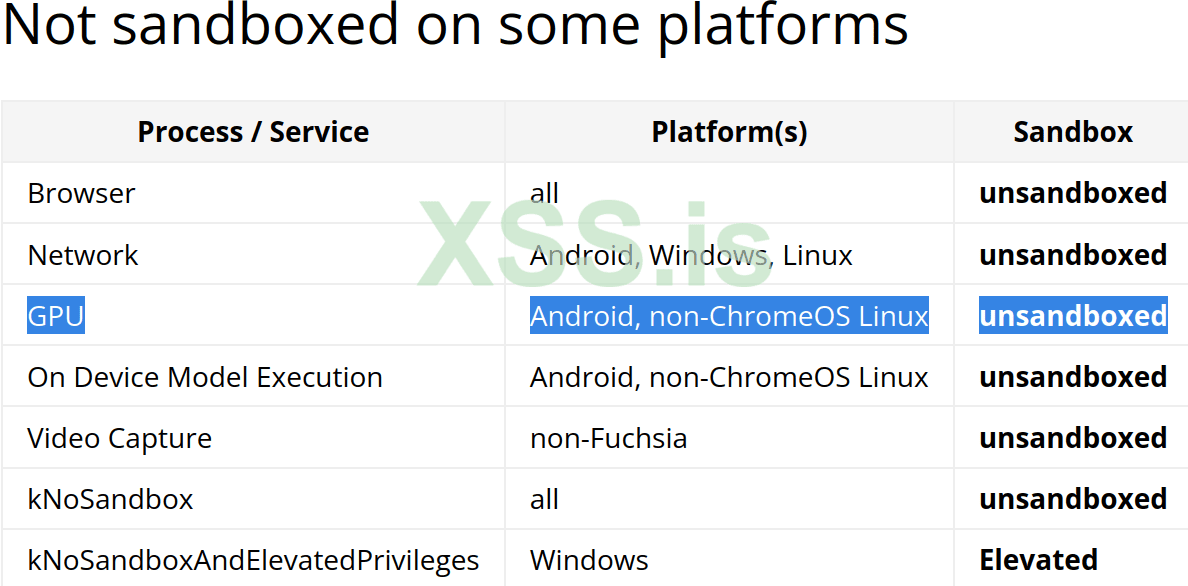Viewport: 1188px width, 586px height.
Task: Click the "Not sandboxed on some platforms" heading
Action: click(x=455, y=27)
